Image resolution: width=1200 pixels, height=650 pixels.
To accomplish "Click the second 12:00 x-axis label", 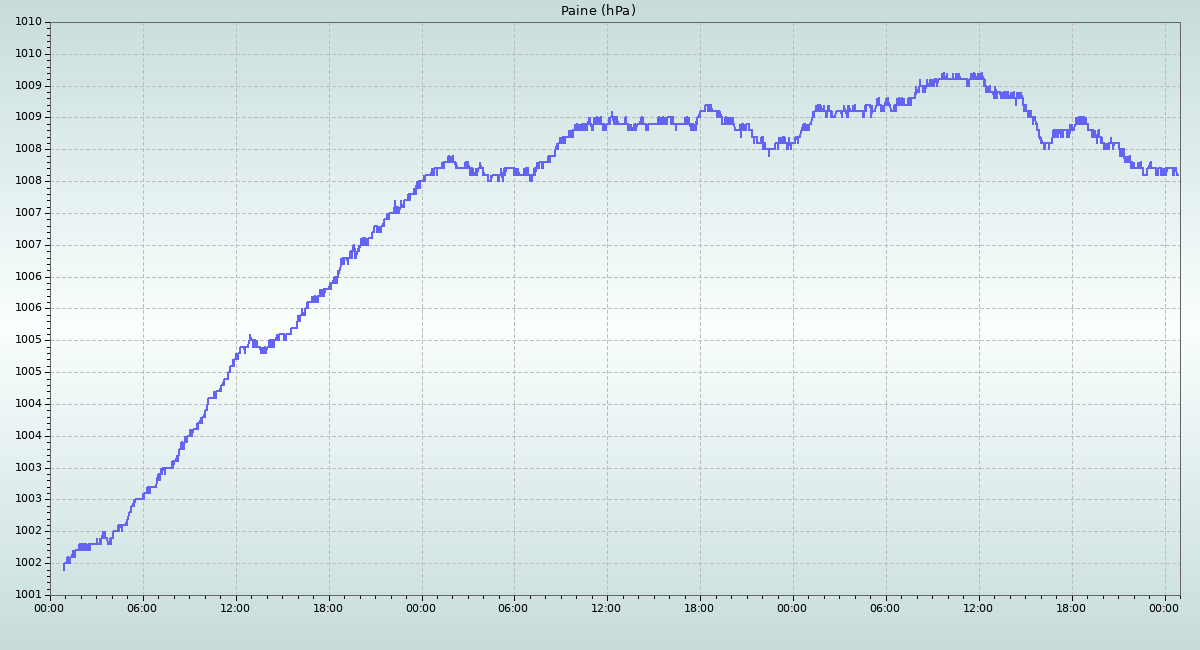I will [606, 607].
